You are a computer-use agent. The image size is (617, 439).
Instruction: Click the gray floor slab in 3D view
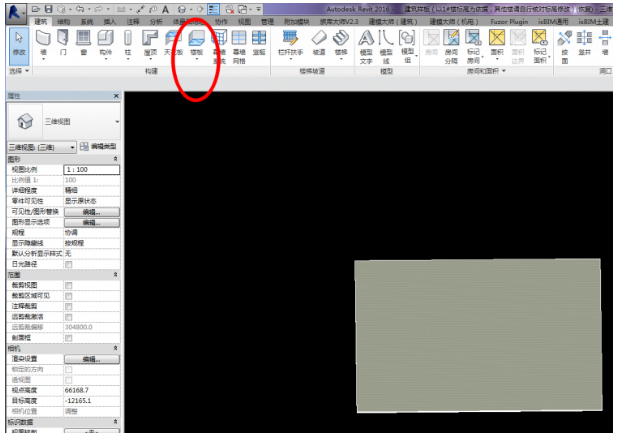coord(478,335)
